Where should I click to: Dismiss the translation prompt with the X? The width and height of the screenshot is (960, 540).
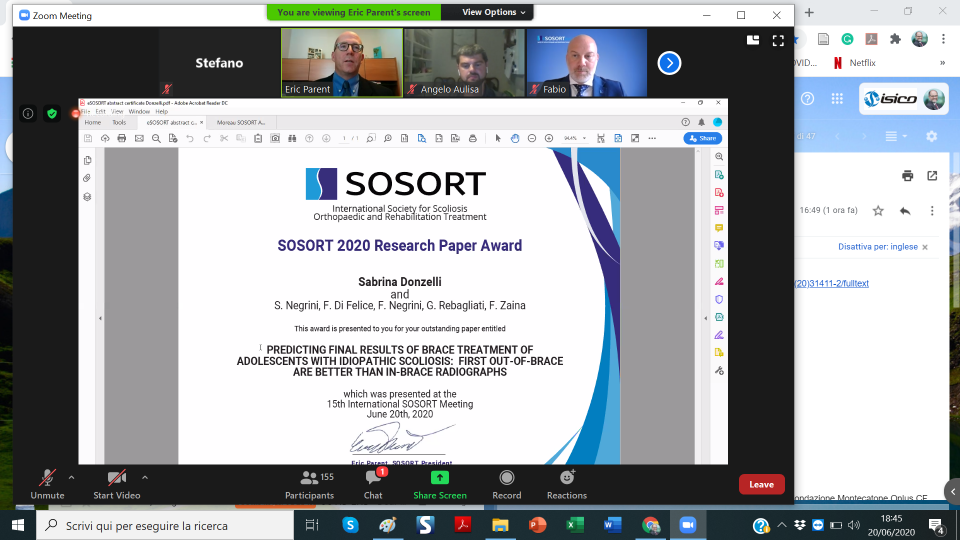[x=925, y=247]
